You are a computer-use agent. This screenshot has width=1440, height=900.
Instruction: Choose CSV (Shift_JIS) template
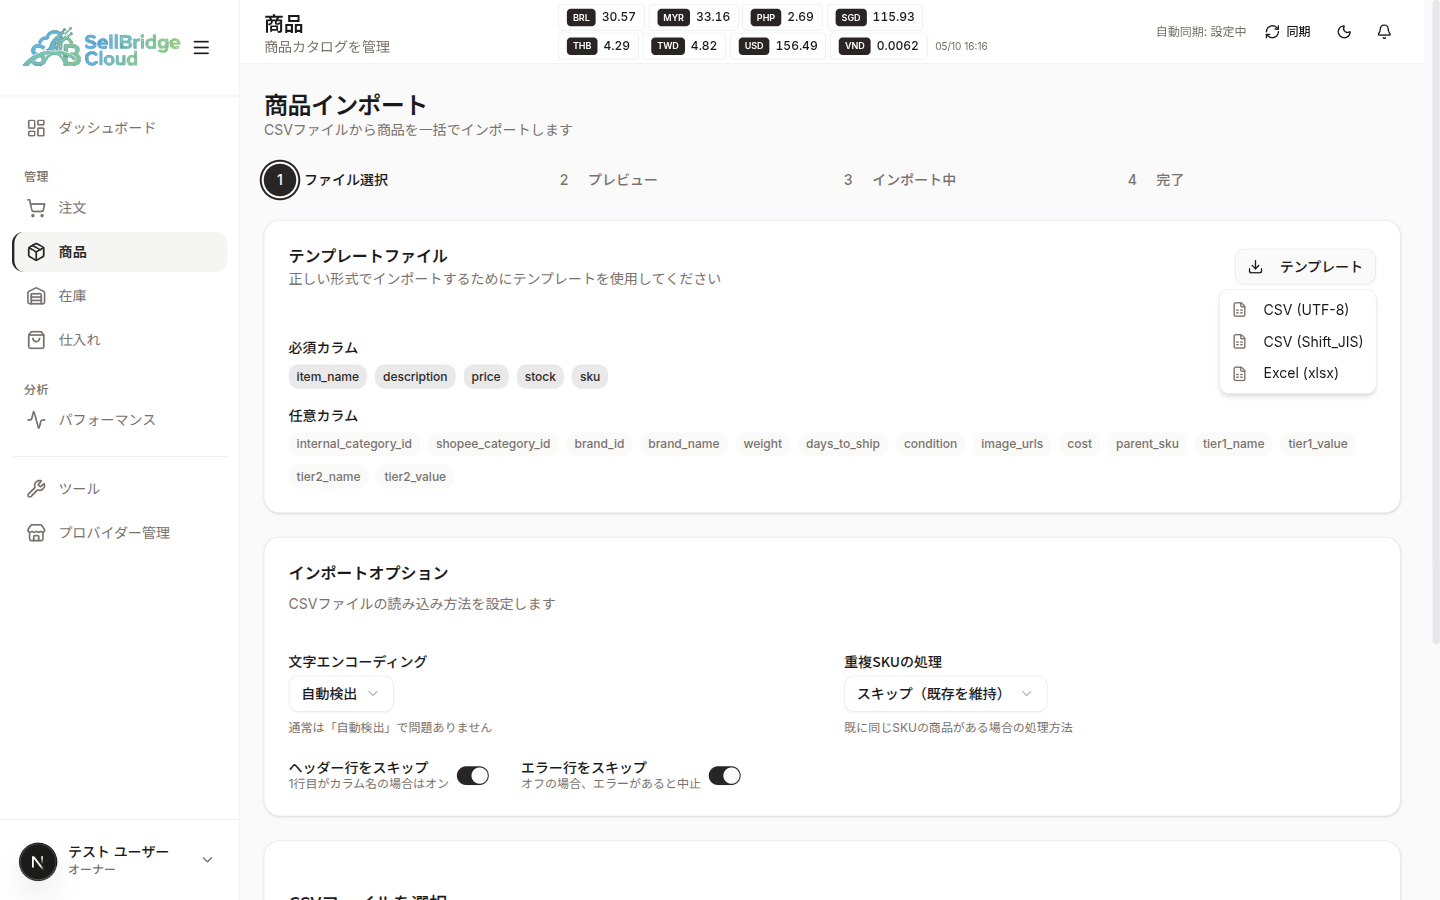coord(1298,342)
